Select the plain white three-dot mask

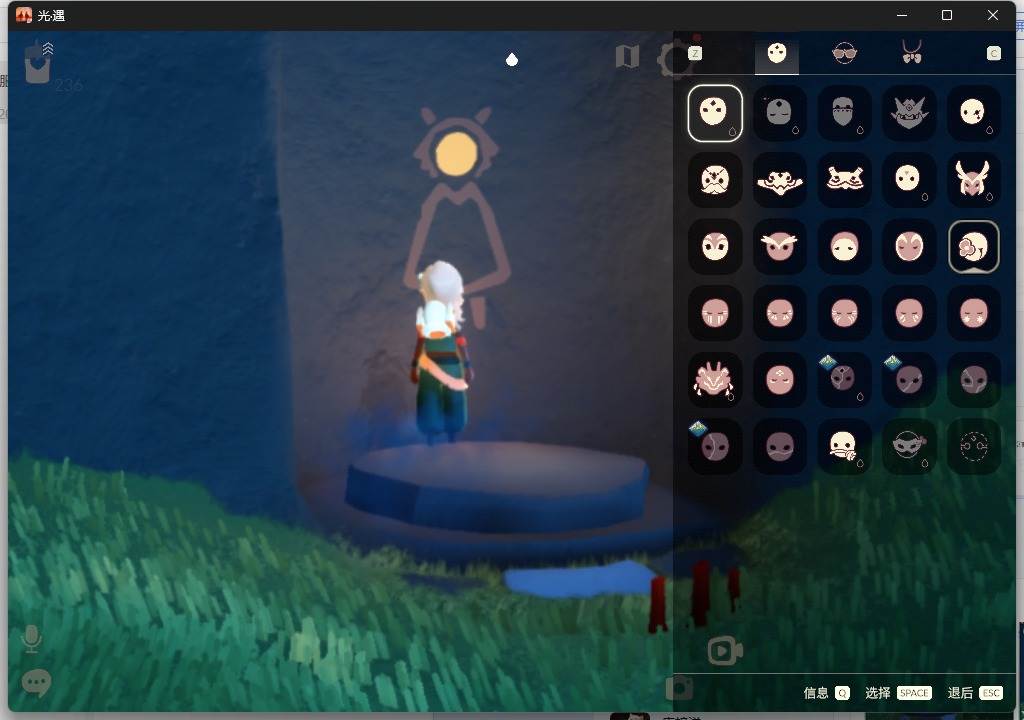[x=714, y=113]
